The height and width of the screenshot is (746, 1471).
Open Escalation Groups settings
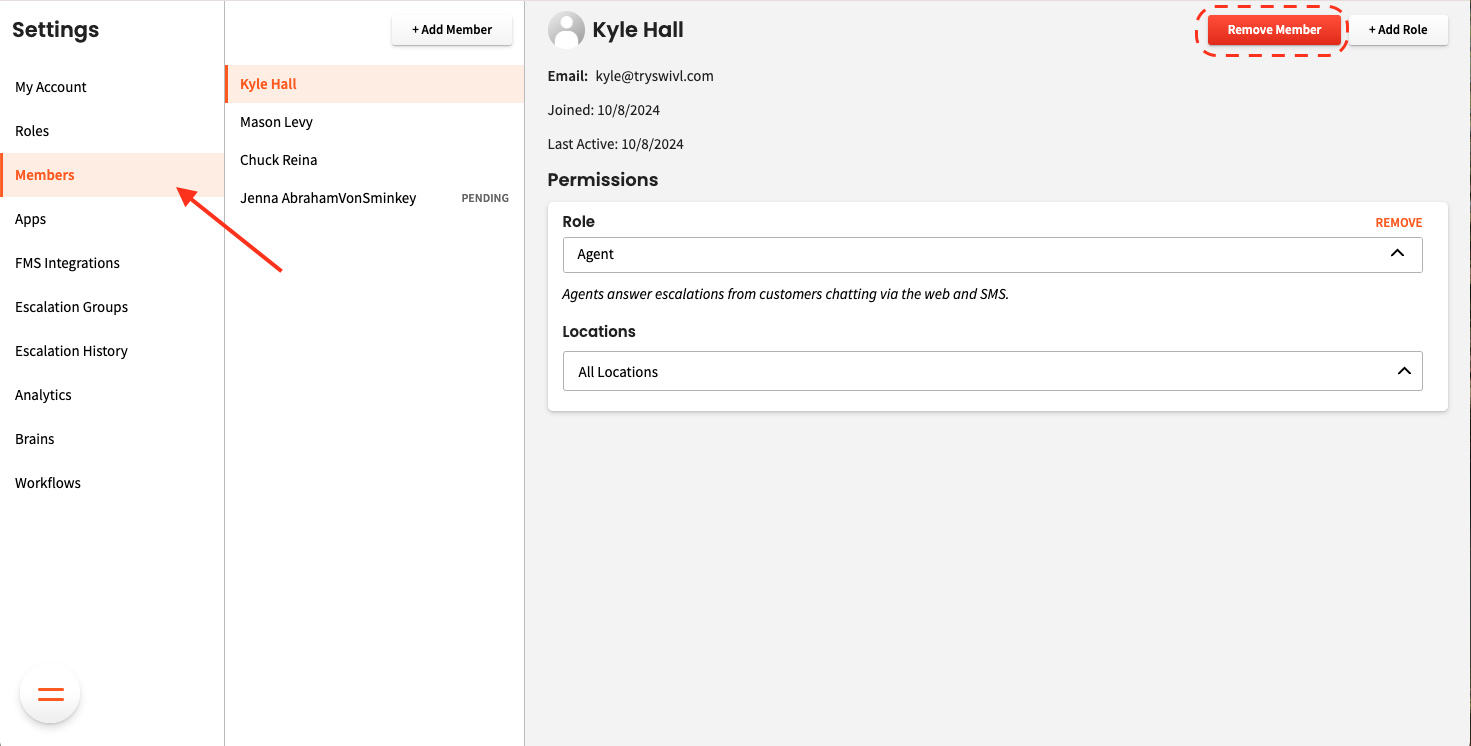click(x=71, y=307)
